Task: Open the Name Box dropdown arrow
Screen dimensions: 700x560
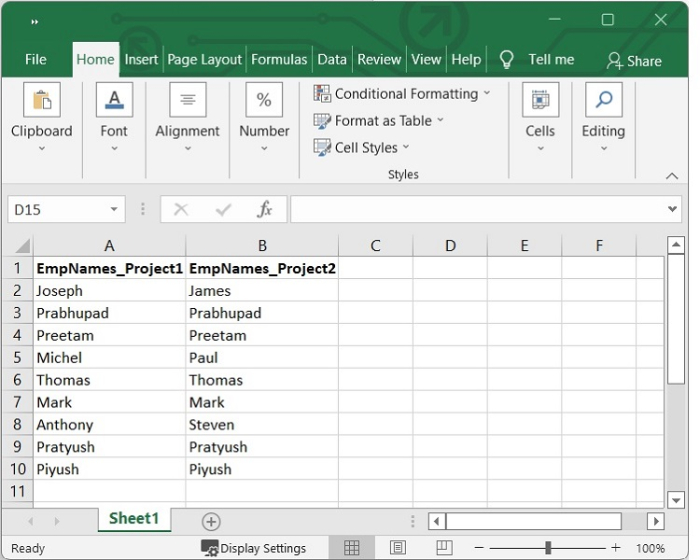Action: click(x=115, y=210)
